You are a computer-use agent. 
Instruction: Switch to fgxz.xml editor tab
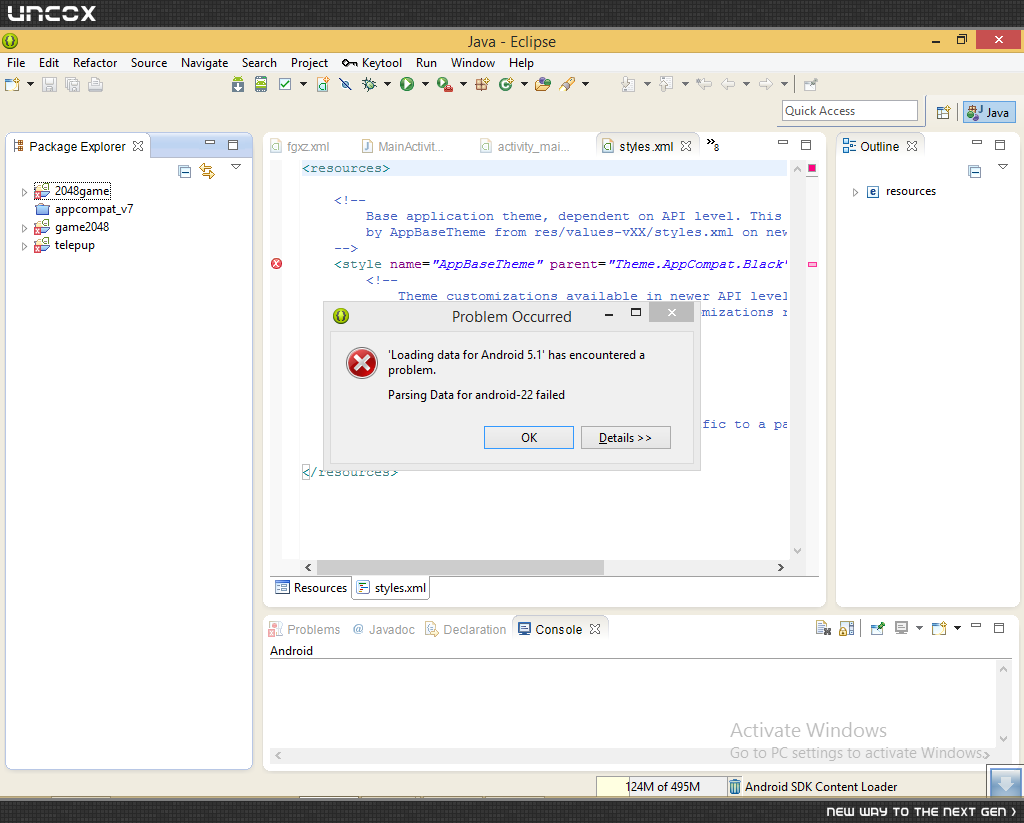[301, 146]
